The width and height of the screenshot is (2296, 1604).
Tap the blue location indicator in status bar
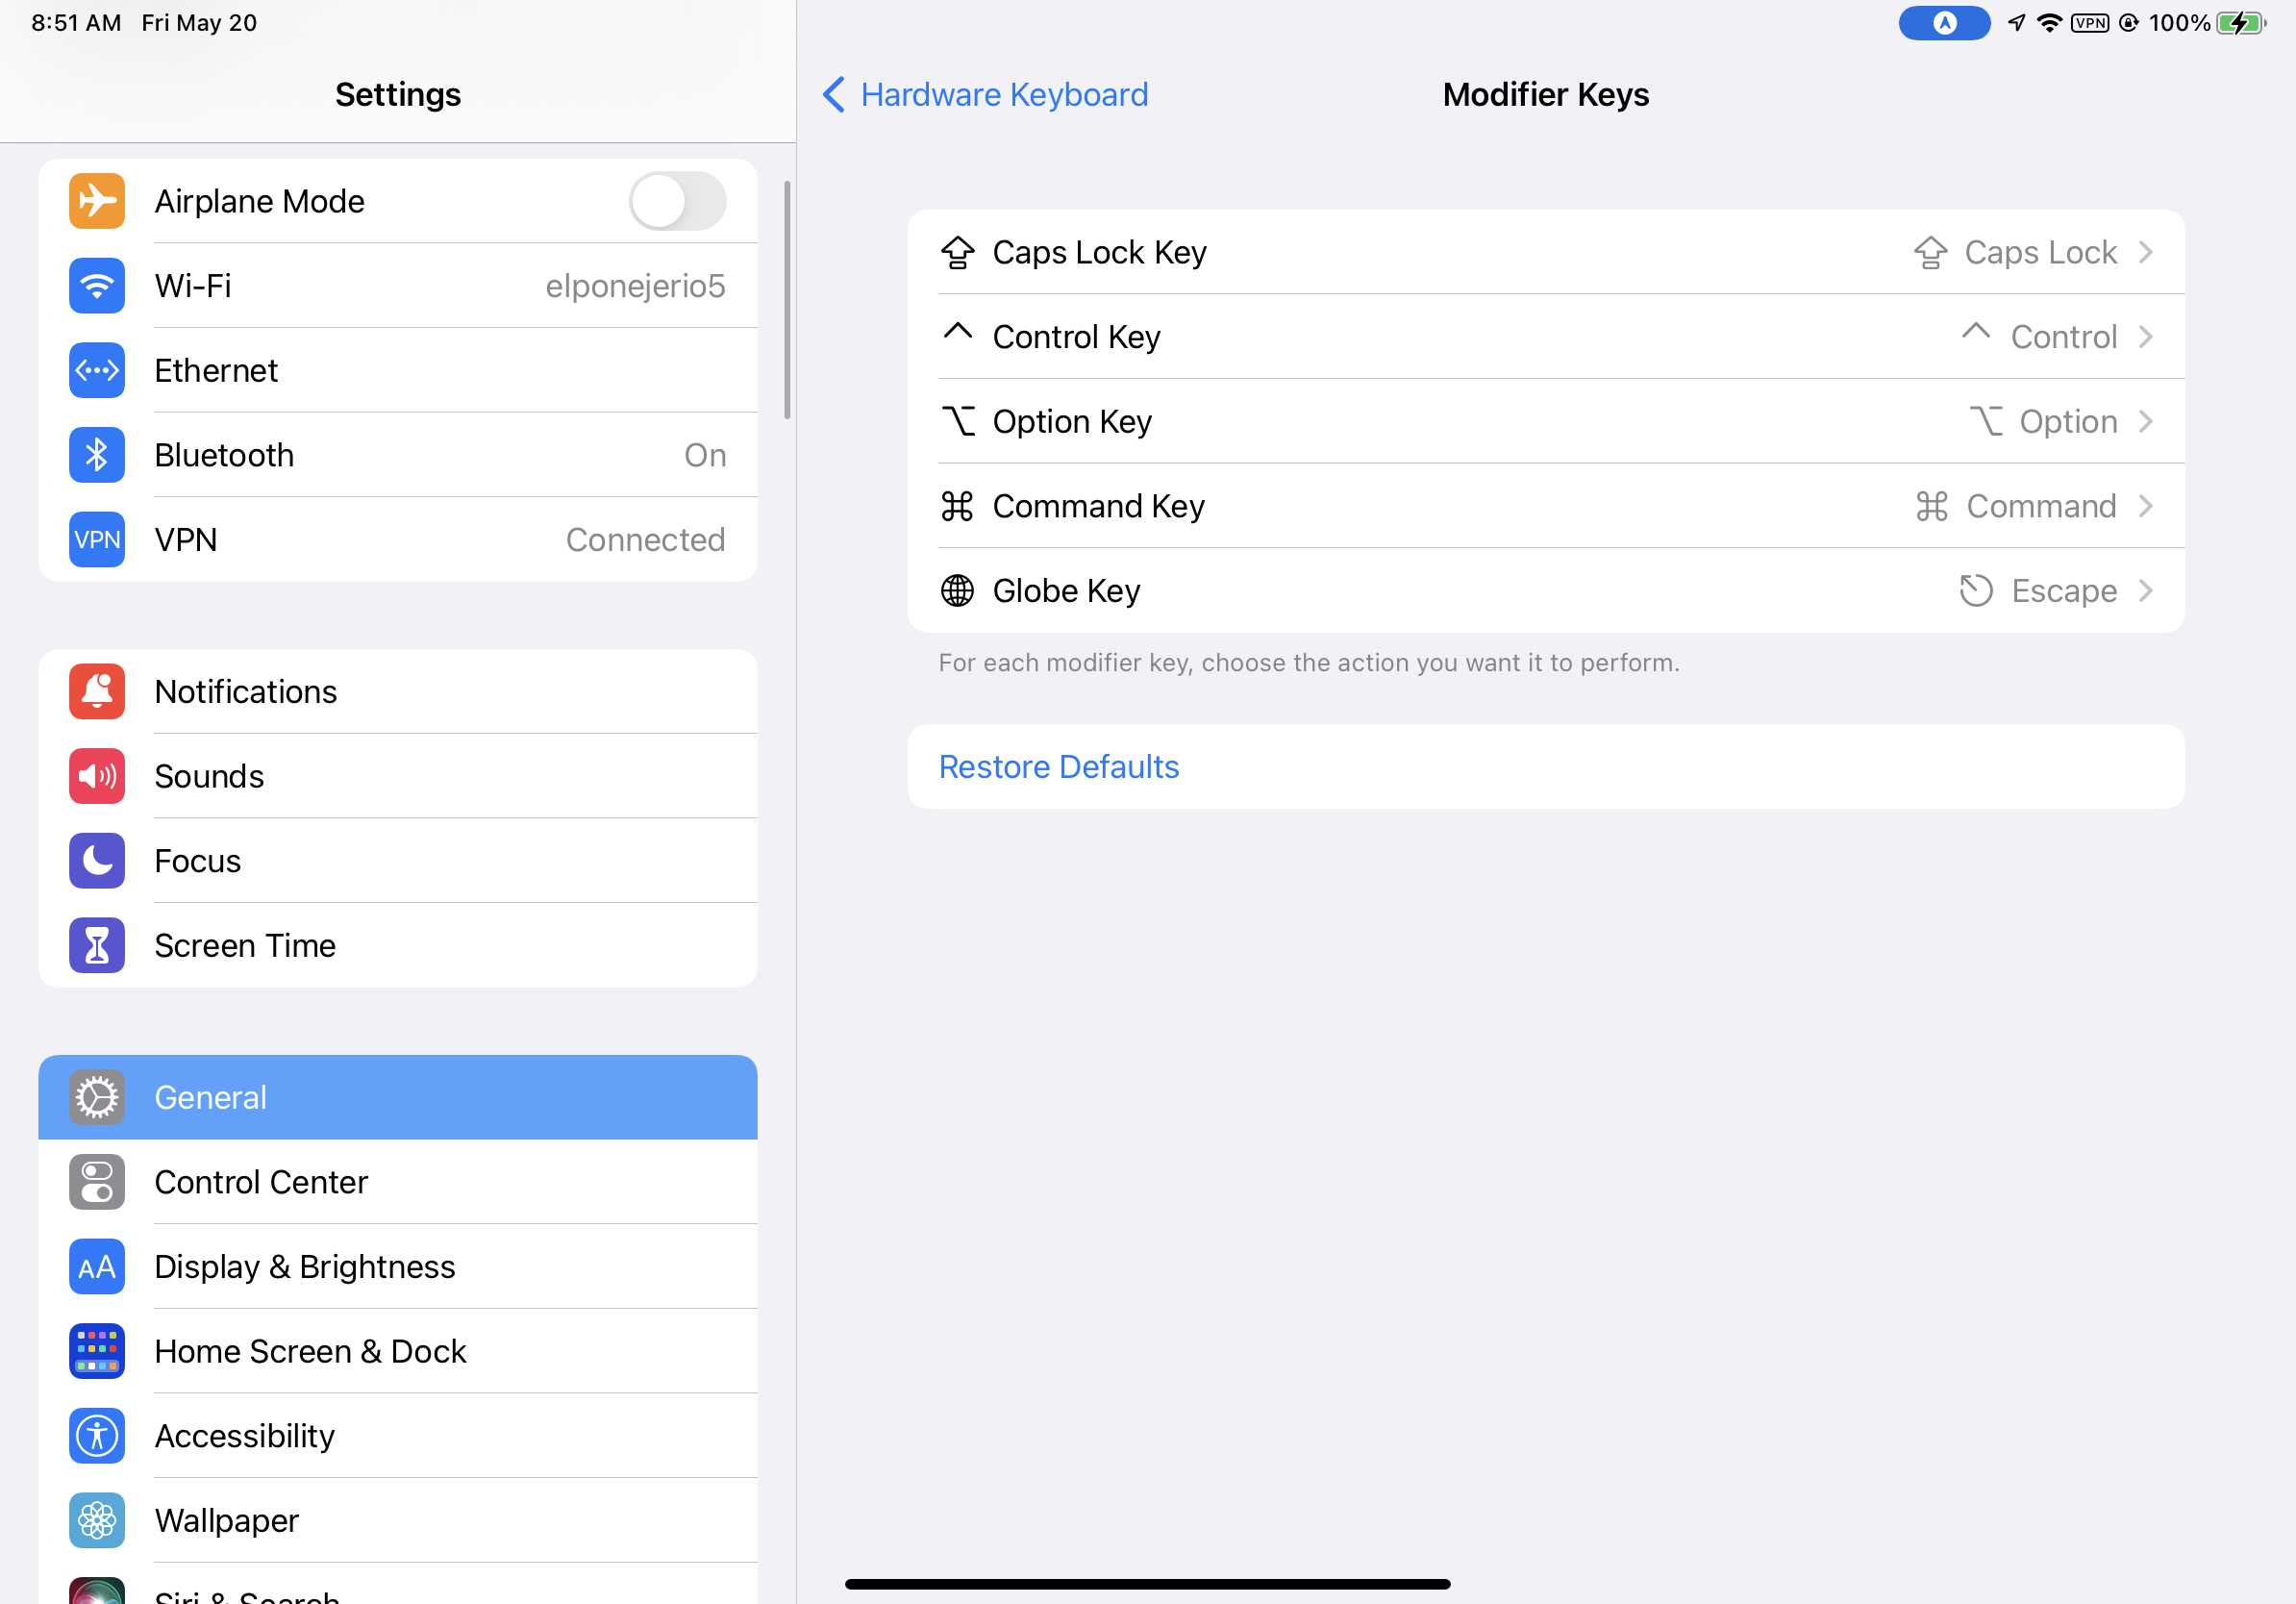pos(1944,23)
